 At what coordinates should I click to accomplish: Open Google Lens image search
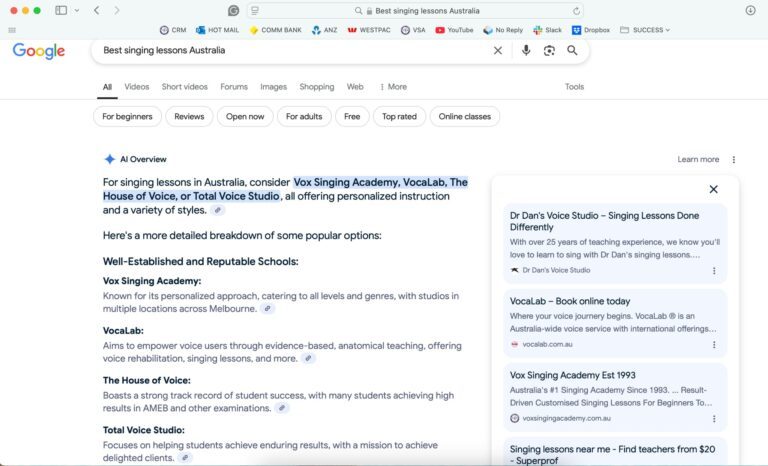(549, 50)
